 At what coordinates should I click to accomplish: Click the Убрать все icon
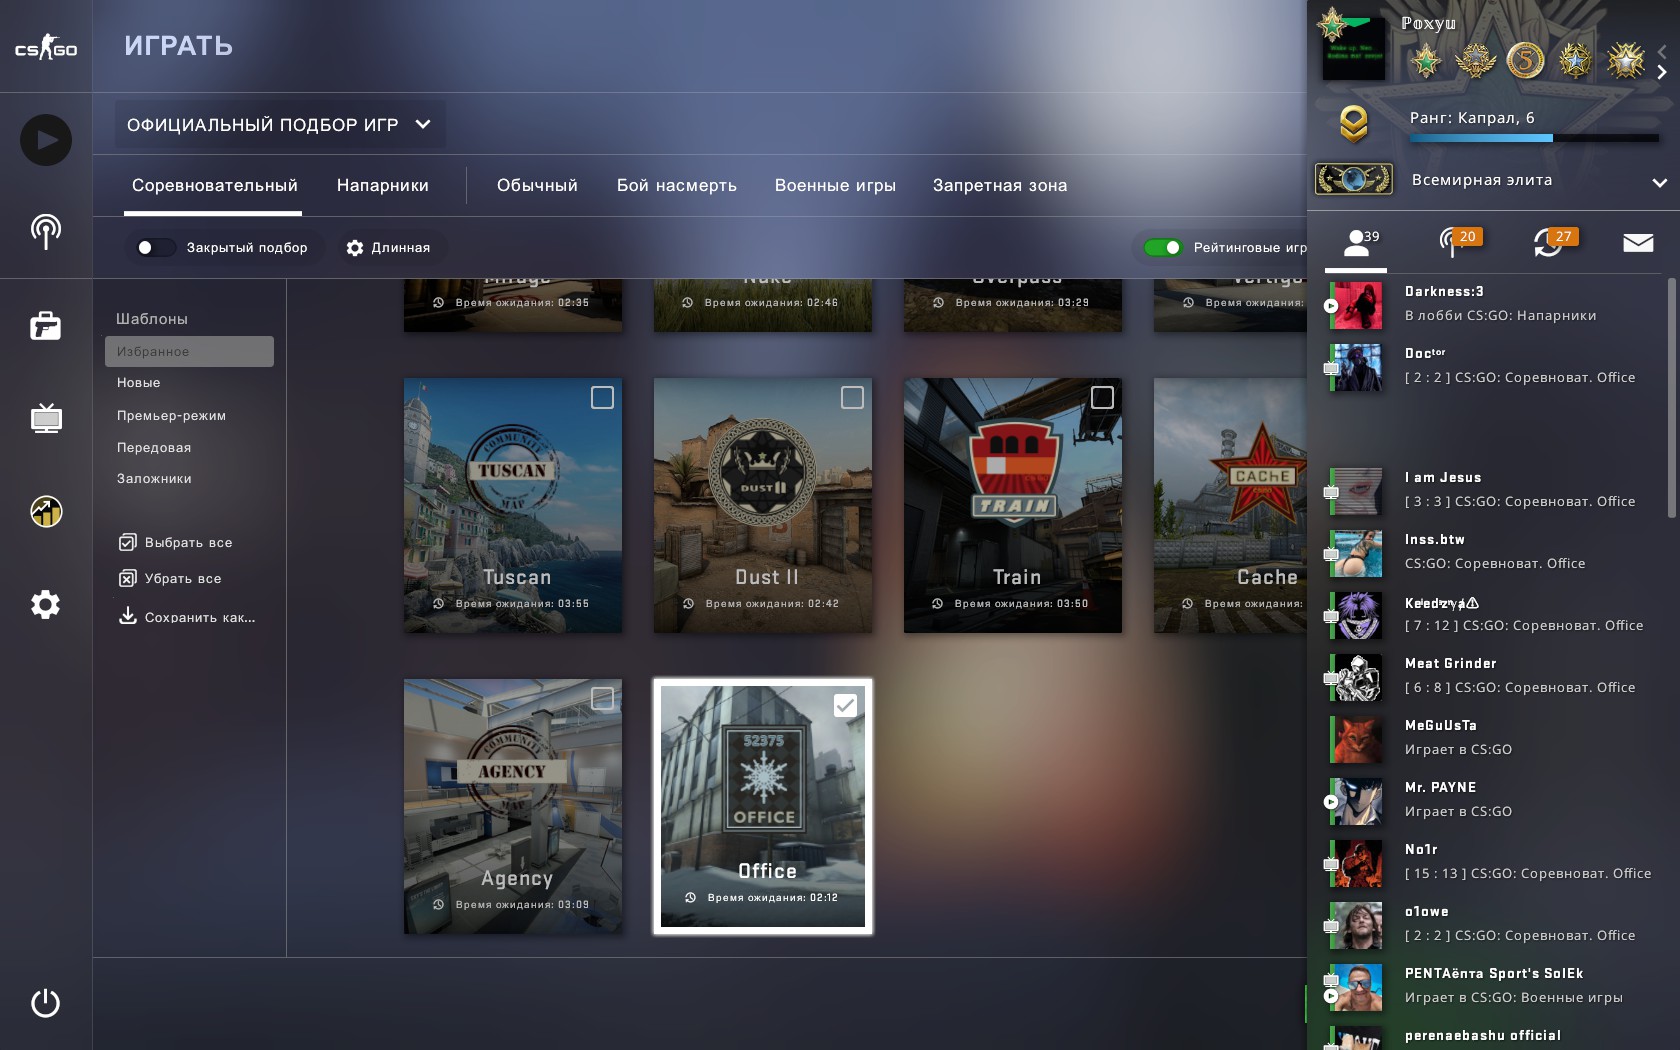click(x=128, y=579)
